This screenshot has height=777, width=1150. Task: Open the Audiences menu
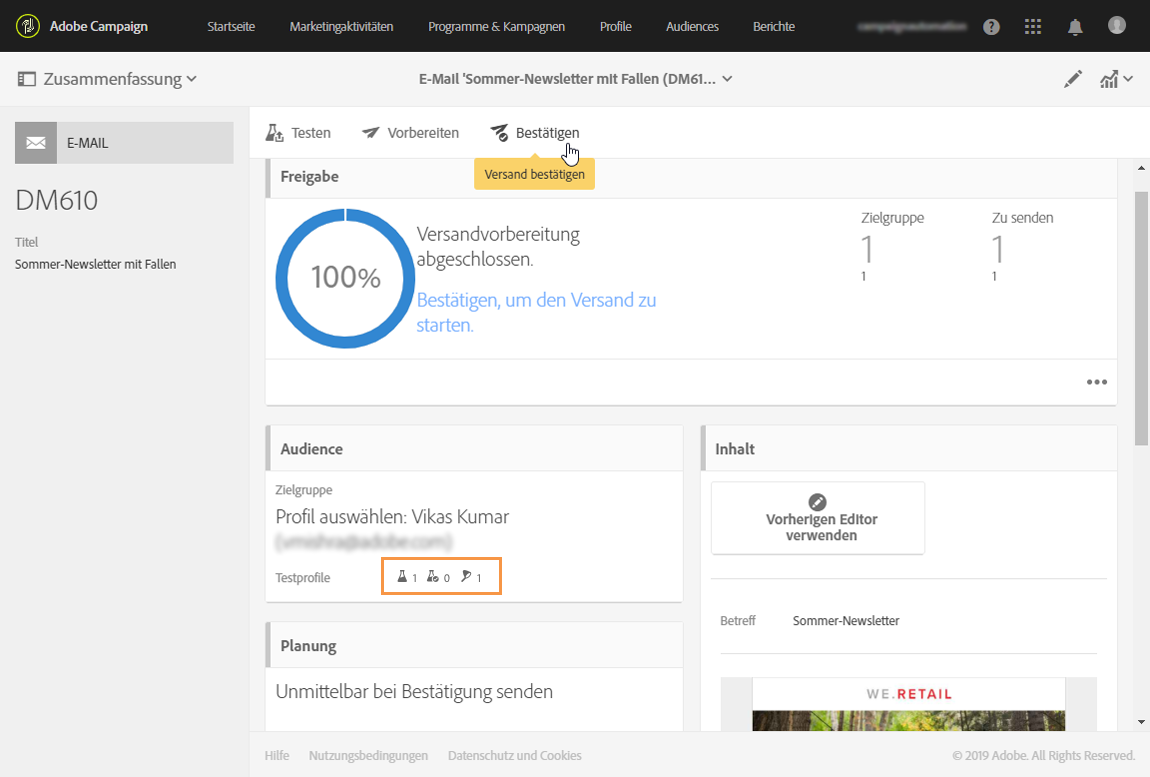692,26
